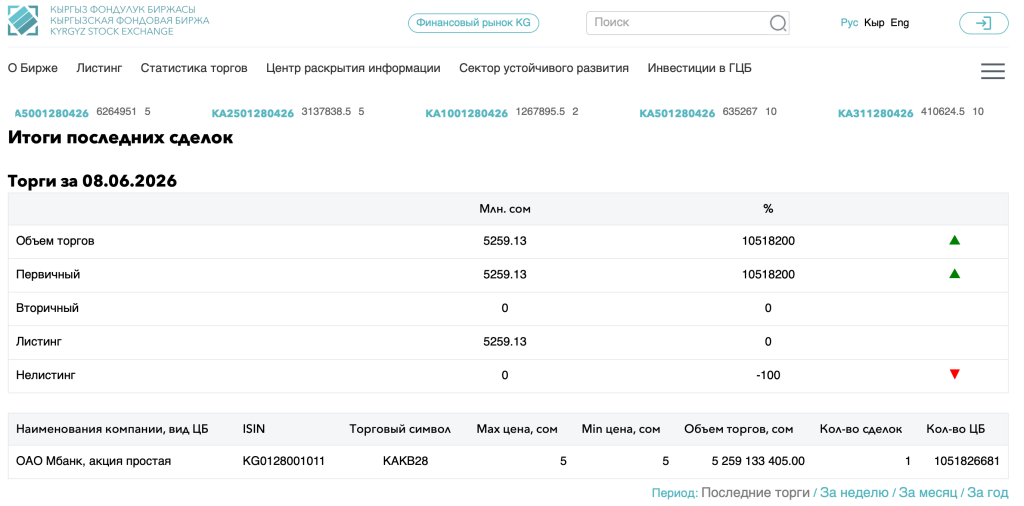
Task: Click ticker symbol KA311280426
Action: [x=876, y=114]
